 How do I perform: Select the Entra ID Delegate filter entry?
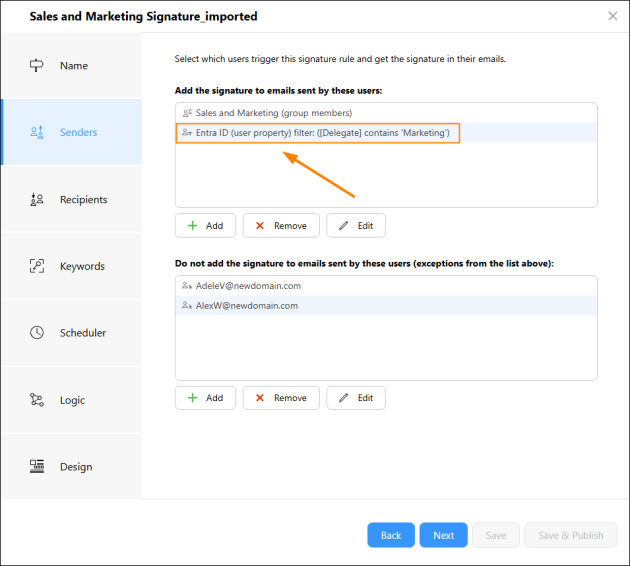point(386,133)
